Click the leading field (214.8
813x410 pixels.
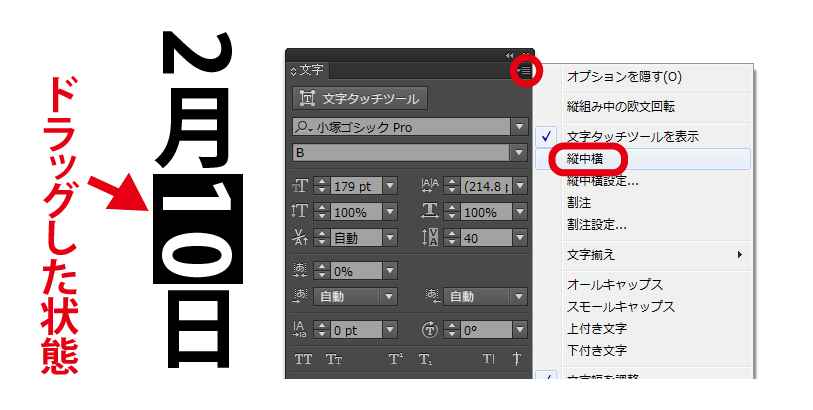(486, 186)
